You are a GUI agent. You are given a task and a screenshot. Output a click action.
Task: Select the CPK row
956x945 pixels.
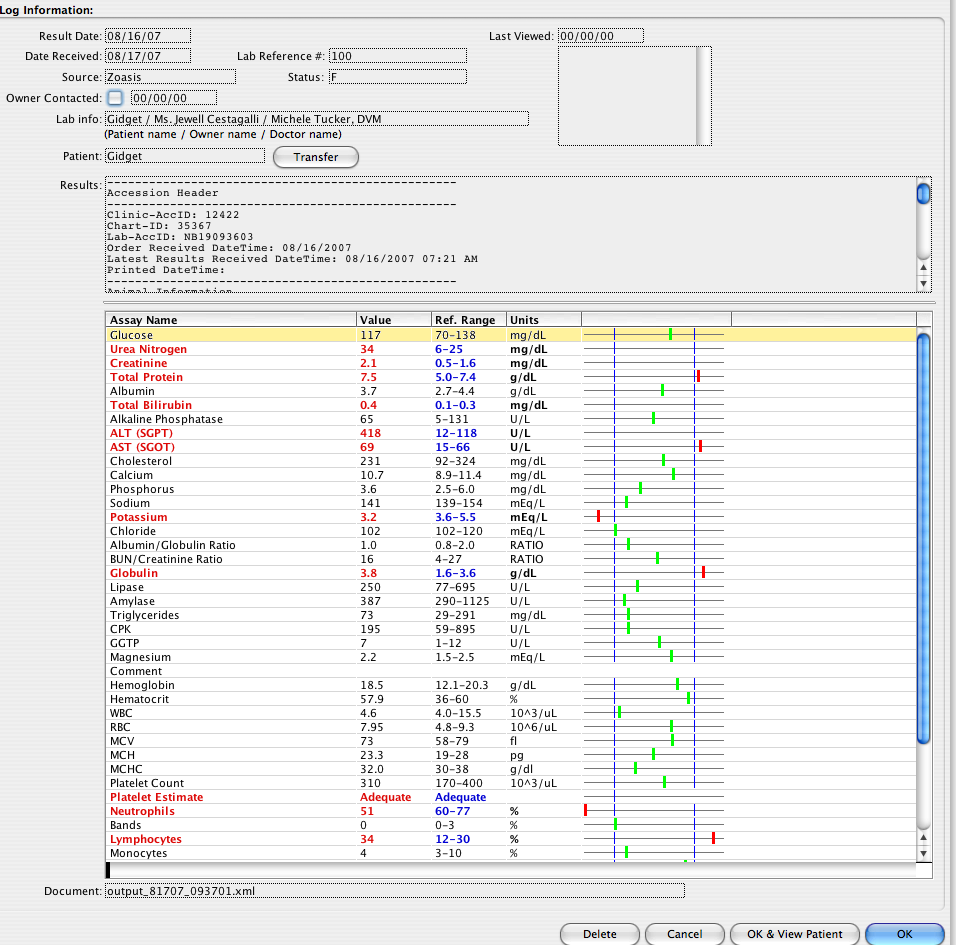pos(511,629)
